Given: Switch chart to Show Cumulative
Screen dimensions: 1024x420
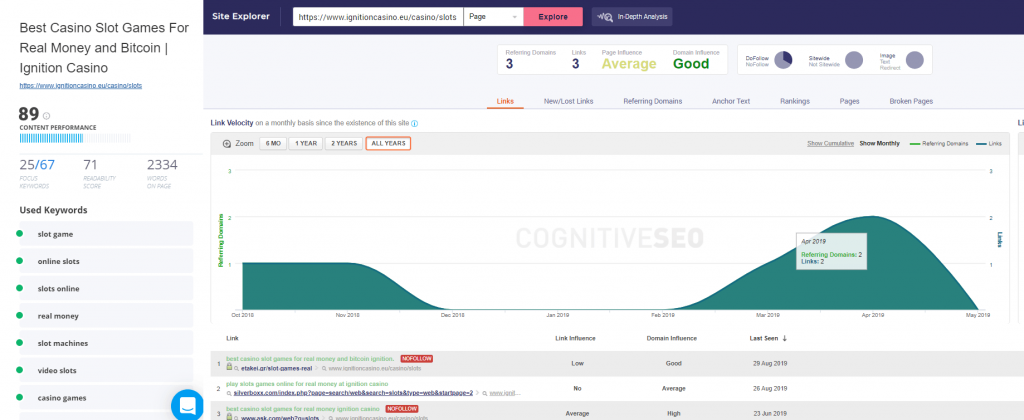Looking at the screenshot, I should point(830,144).
